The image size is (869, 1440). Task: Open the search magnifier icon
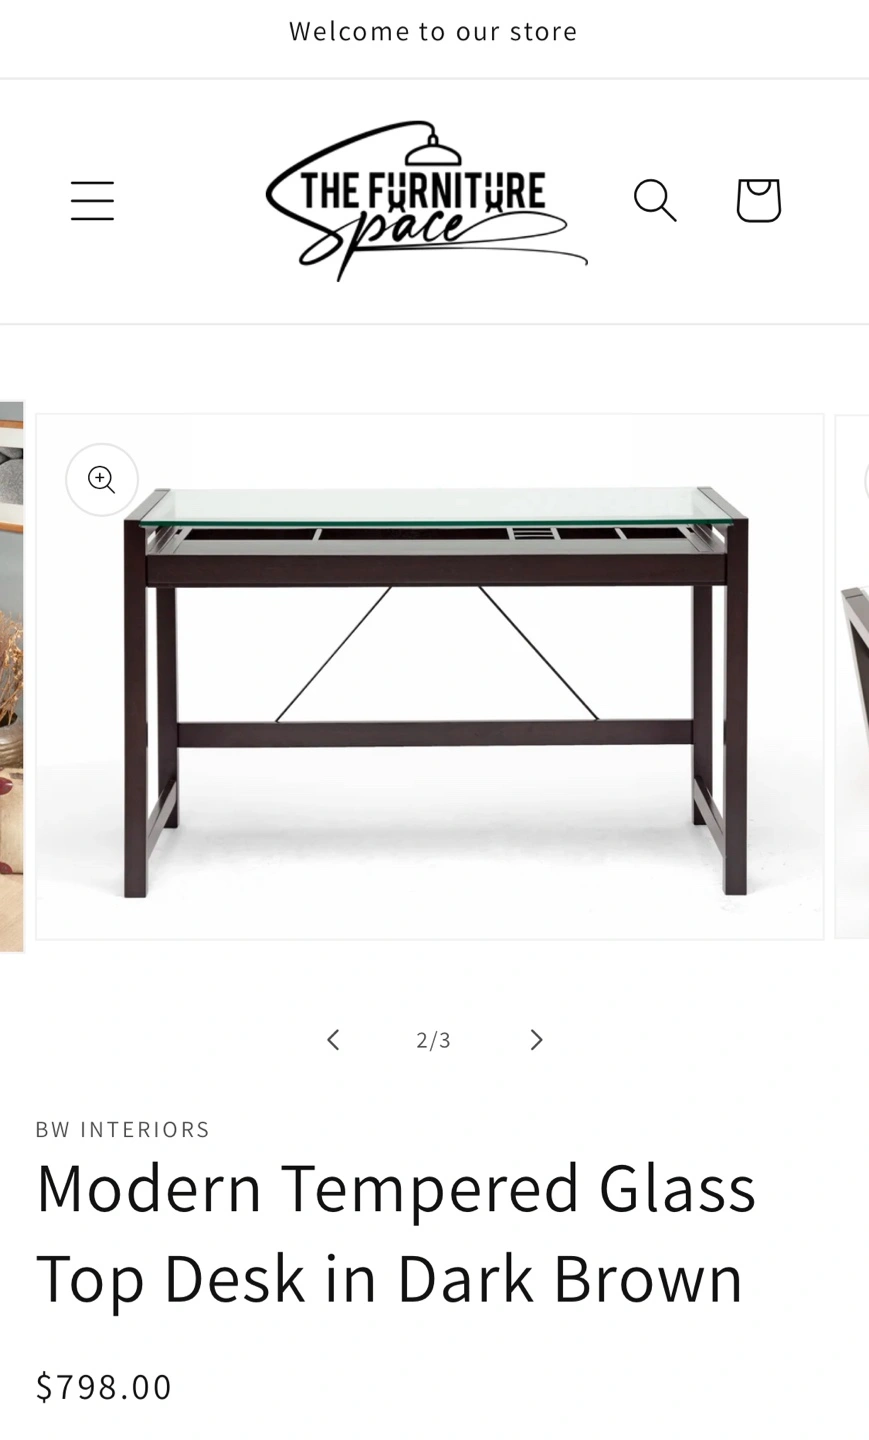[656, 201]
